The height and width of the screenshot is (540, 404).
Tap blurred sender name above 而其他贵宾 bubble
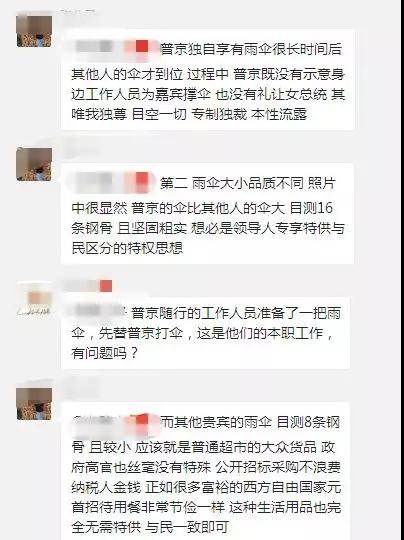coord(79,387)
